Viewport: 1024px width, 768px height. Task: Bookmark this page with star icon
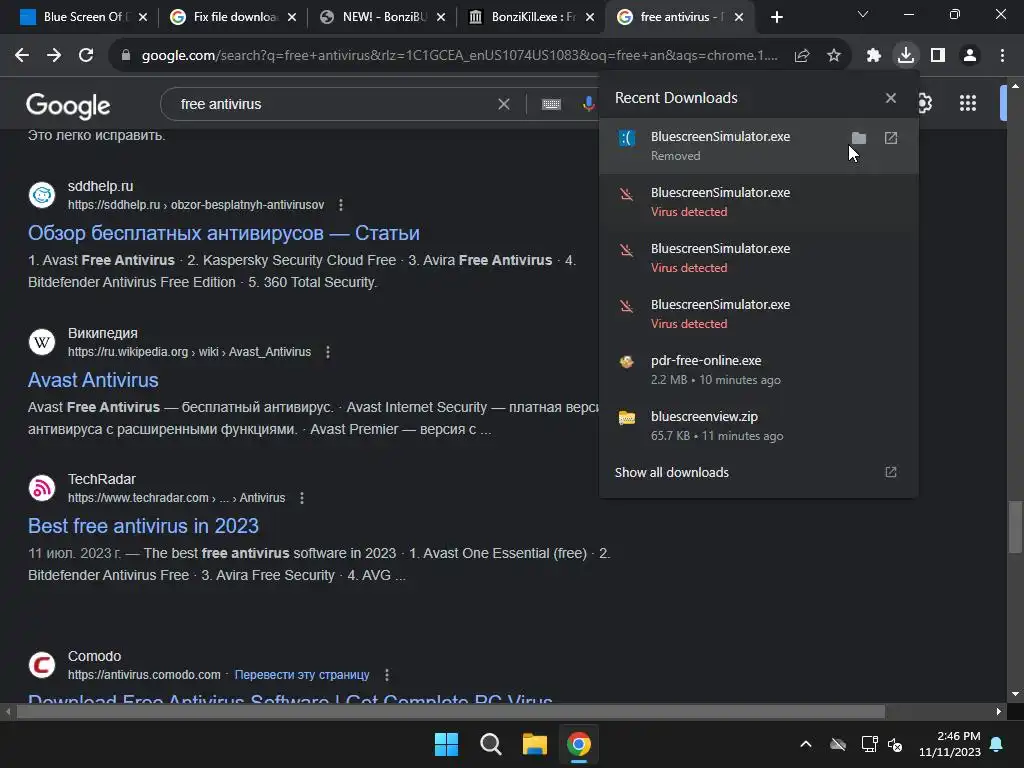pos(833,56)
